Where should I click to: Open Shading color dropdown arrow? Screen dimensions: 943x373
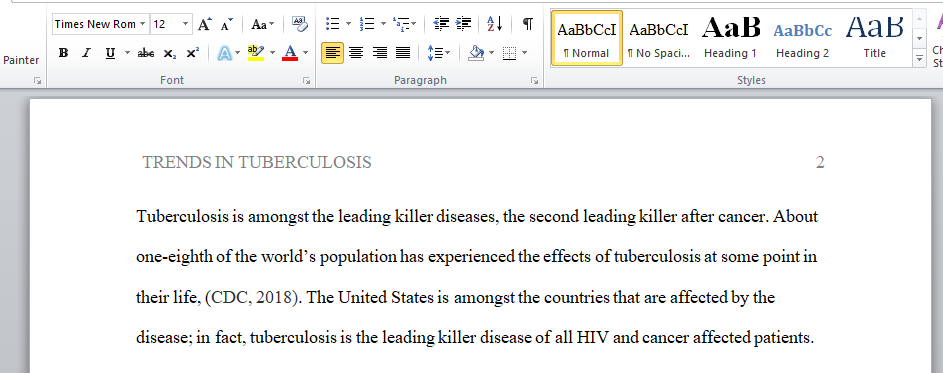[491, 53]
